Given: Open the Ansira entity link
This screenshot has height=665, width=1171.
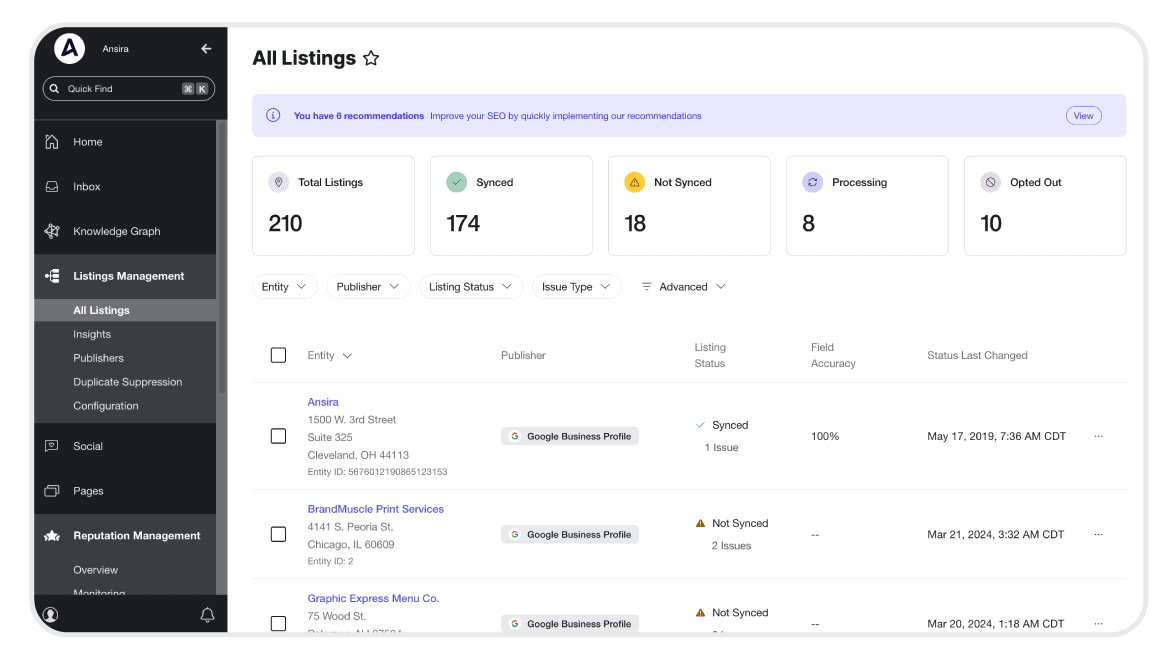Looking at the screenshot, I should pyautogui.click(x=323, y=402).
